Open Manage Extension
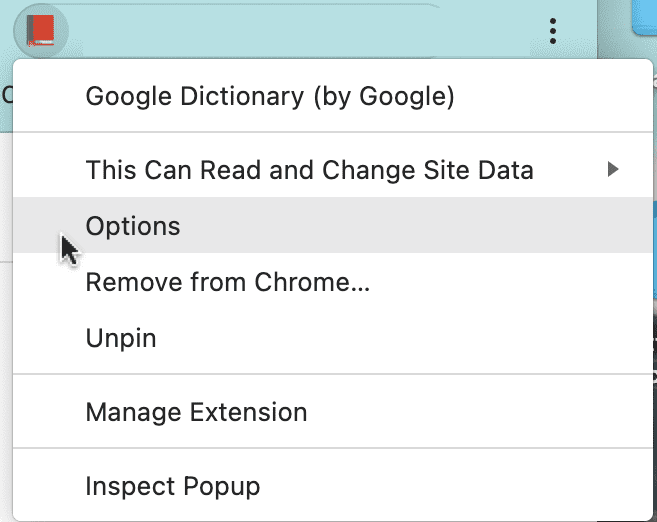 coord(196,412)
